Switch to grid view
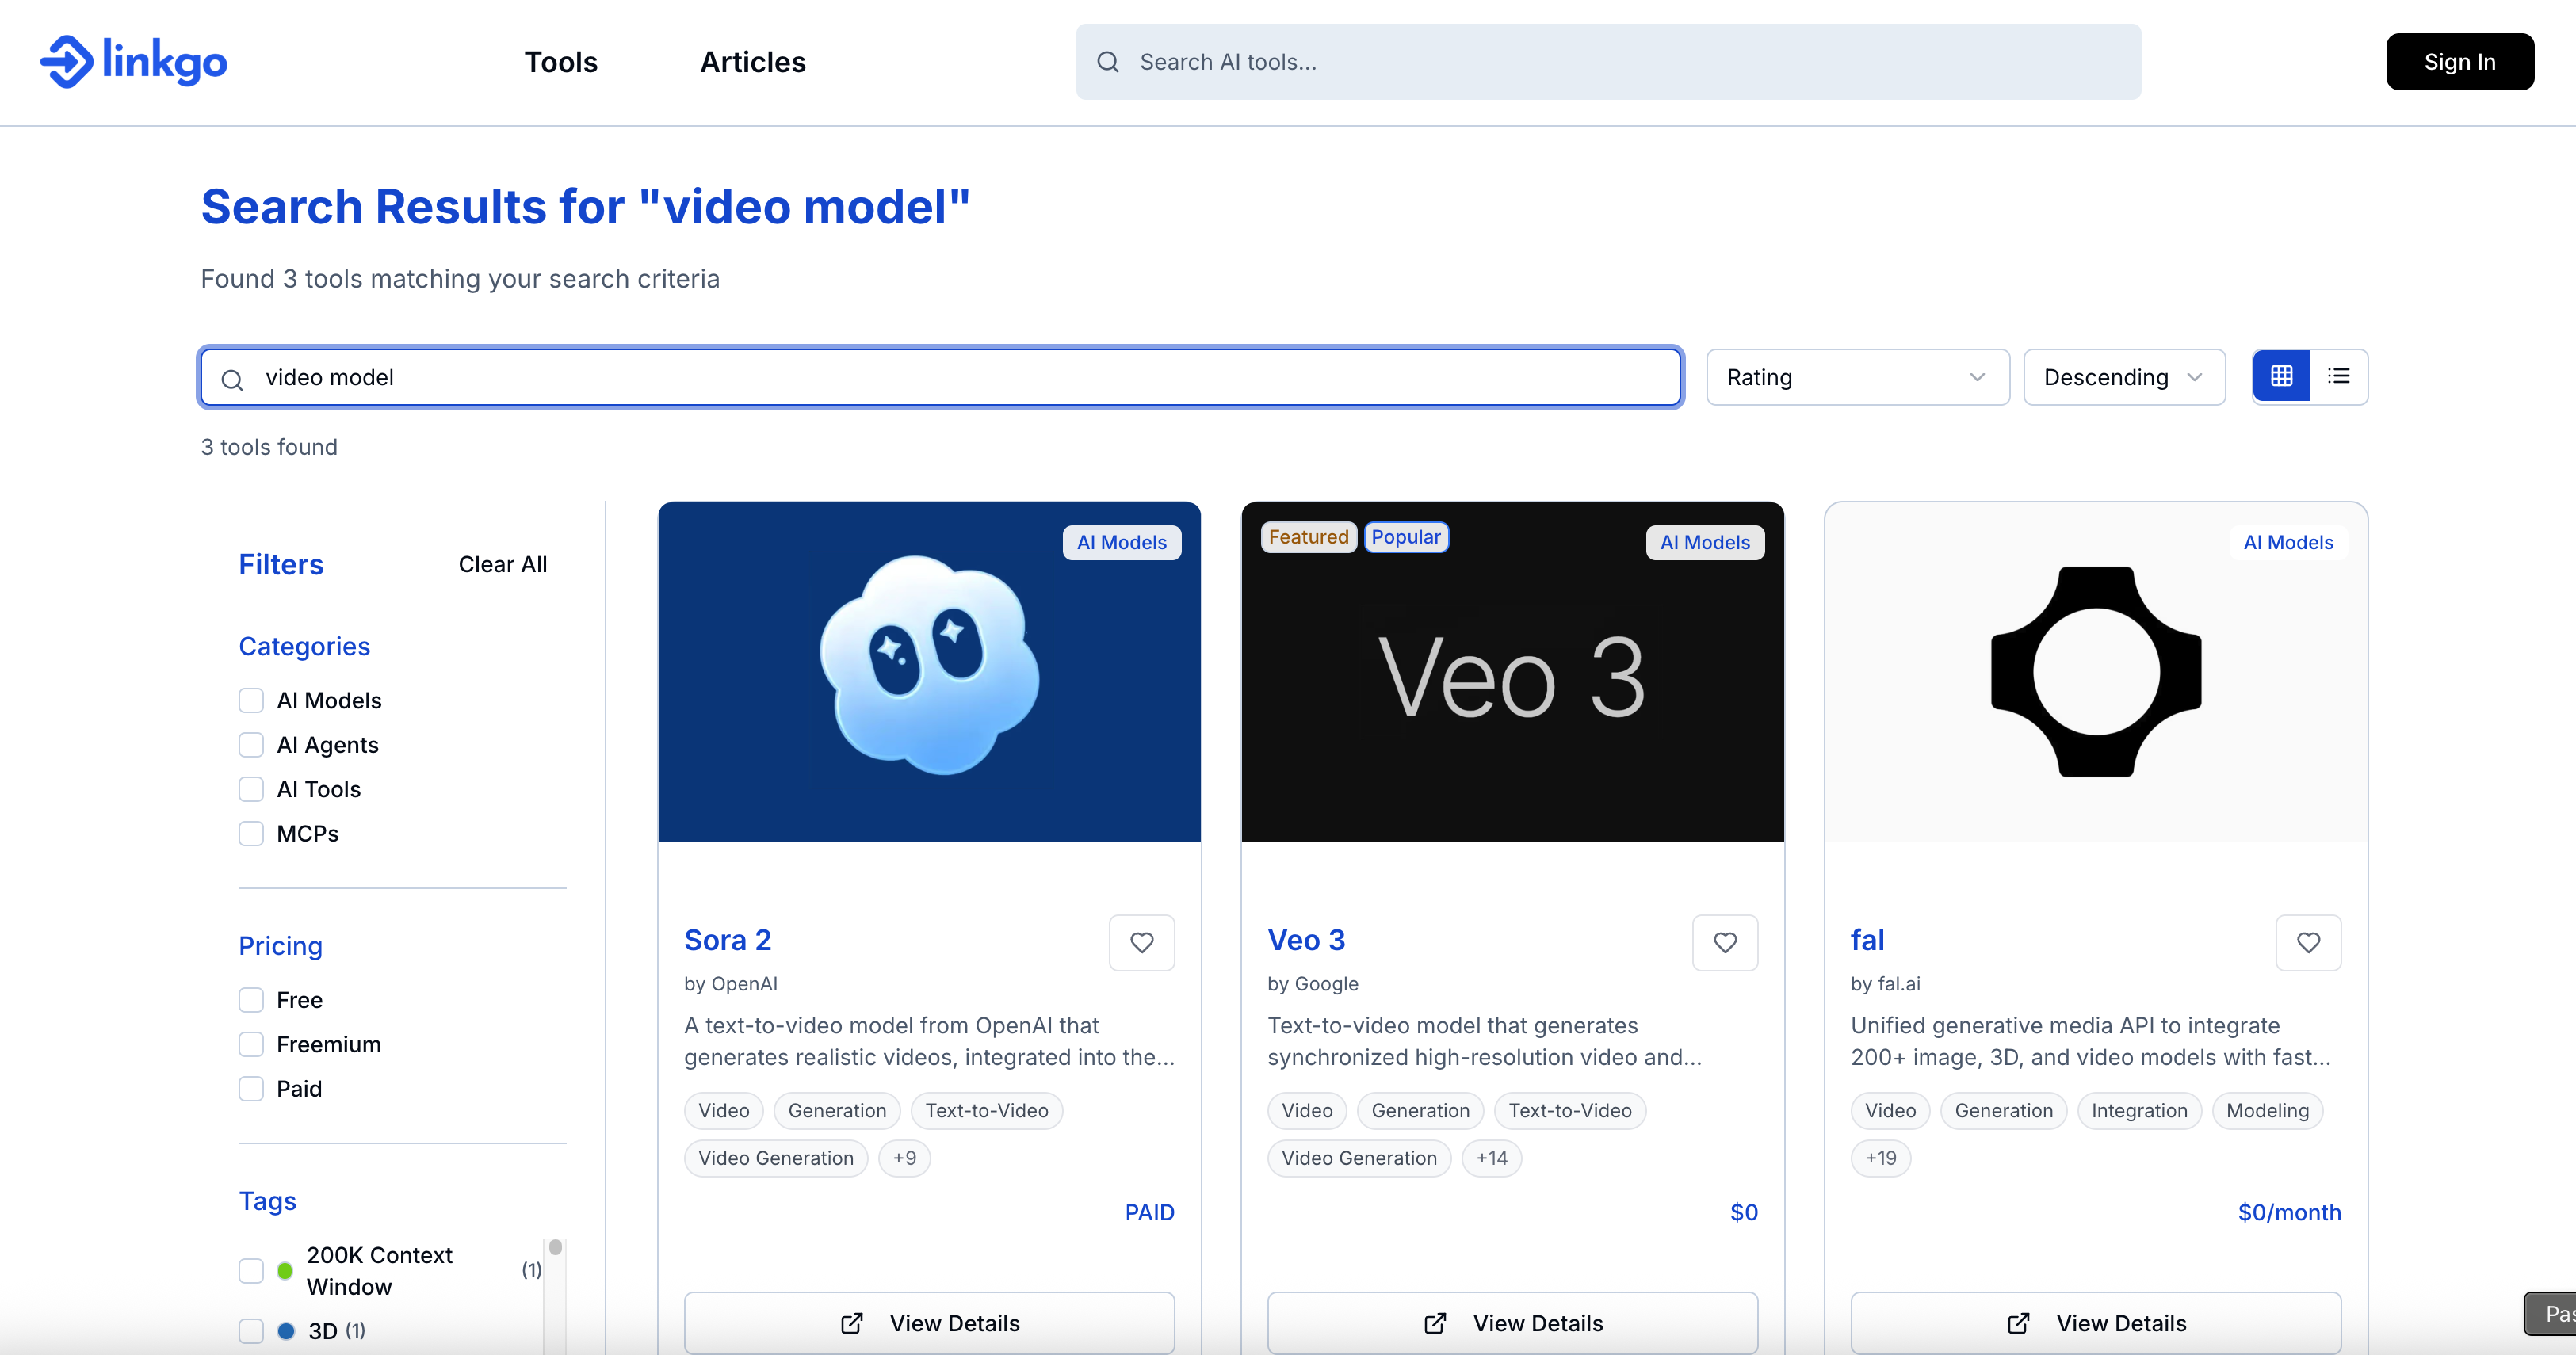 point(2281,376)
